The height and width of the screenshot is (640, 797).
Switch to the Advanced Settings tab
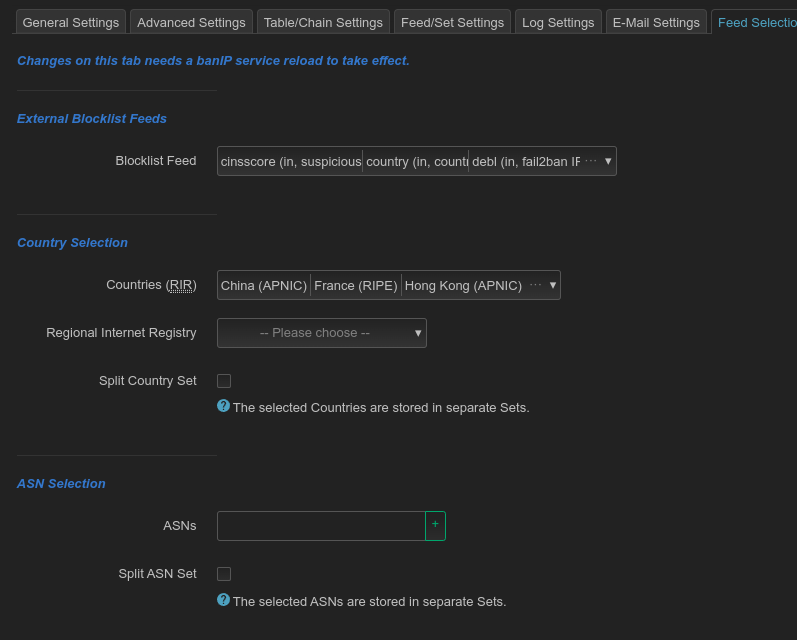tap(191, 22)
